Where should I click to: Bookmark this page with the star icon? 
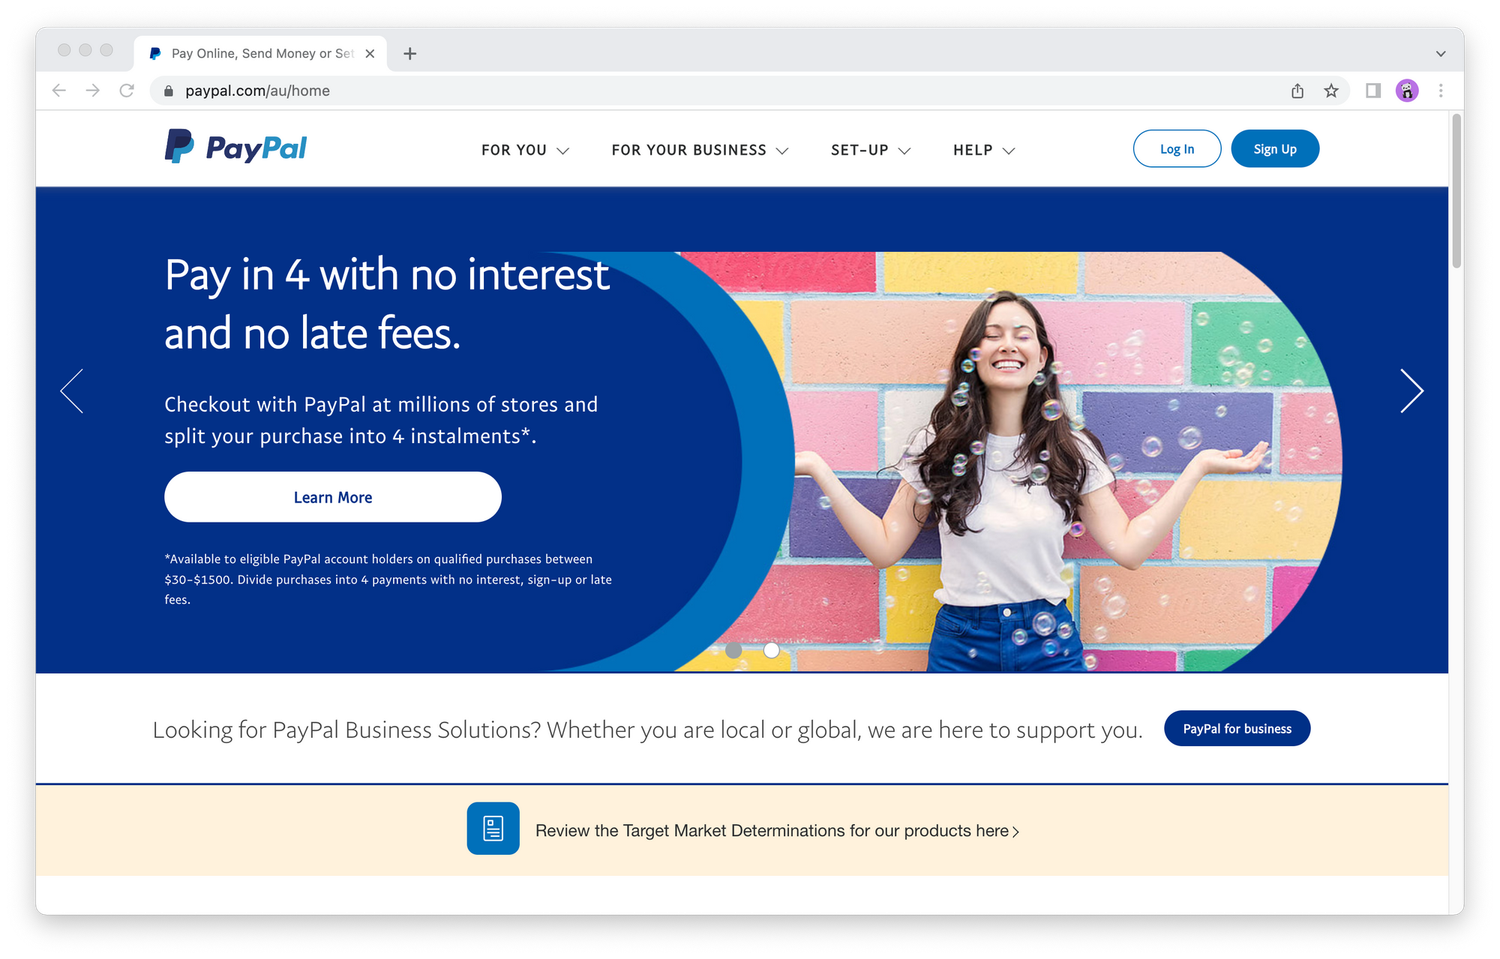pyautogui.click(x=1331, y=91)
